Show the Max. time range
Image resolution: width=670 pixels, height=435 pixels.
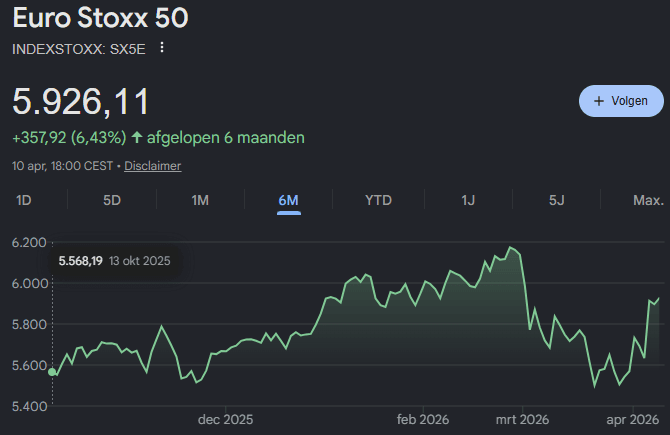(x=648, y=200)
